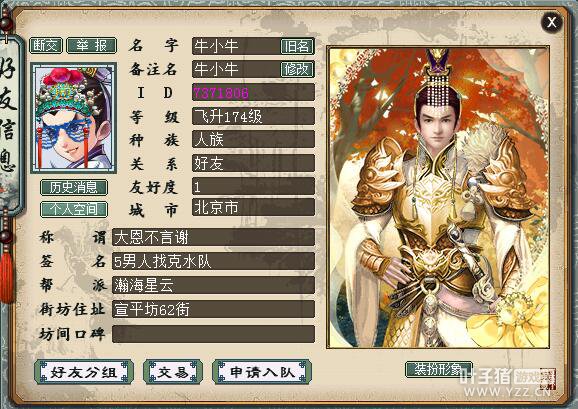Click the 称谓 title field 大恩不言谢
578x409 pixels.
click(x=213, y=237)
